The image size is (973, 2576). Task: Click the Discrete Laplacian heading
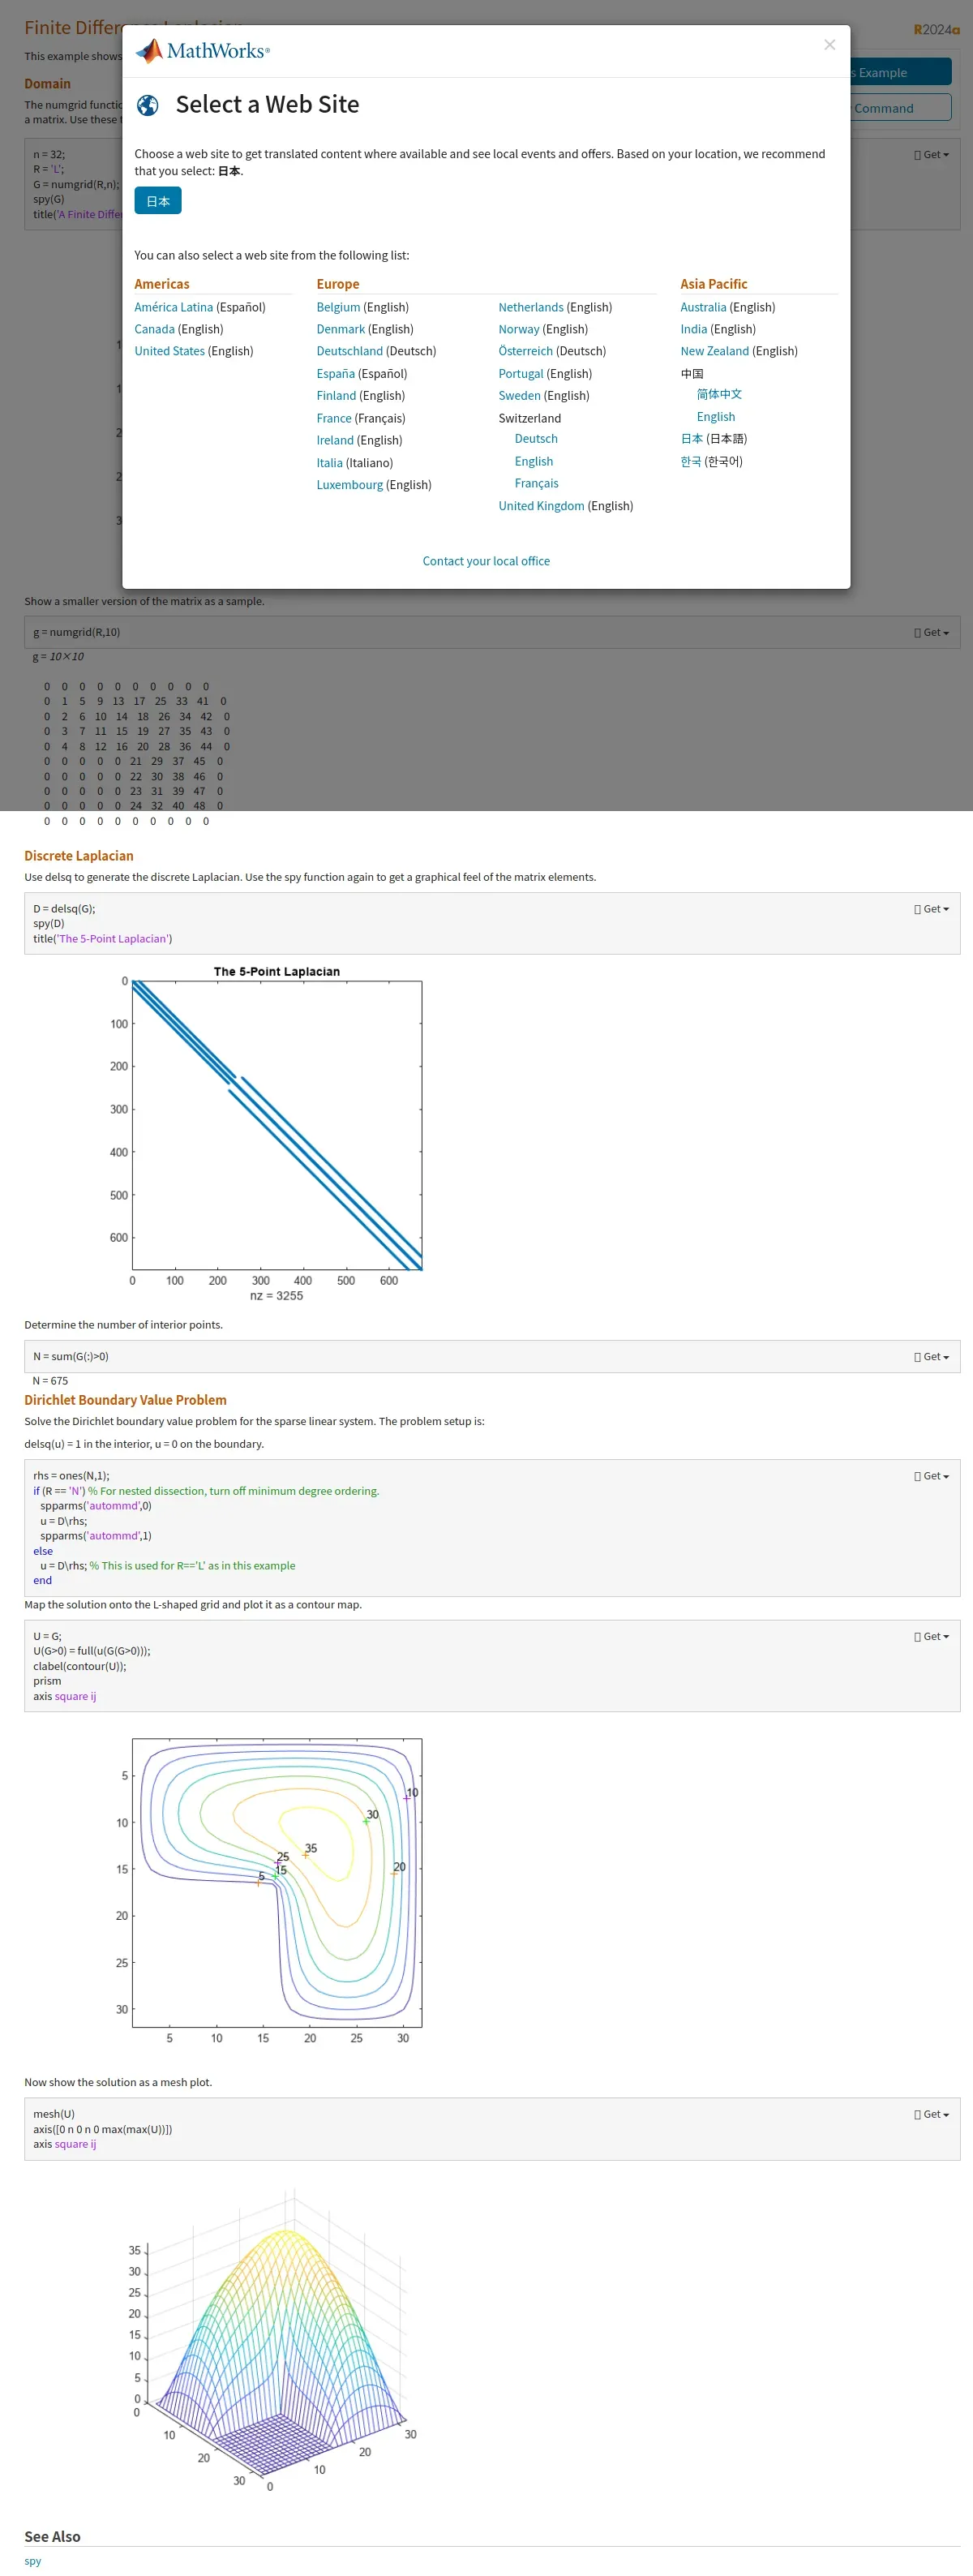tap(79, 856)
